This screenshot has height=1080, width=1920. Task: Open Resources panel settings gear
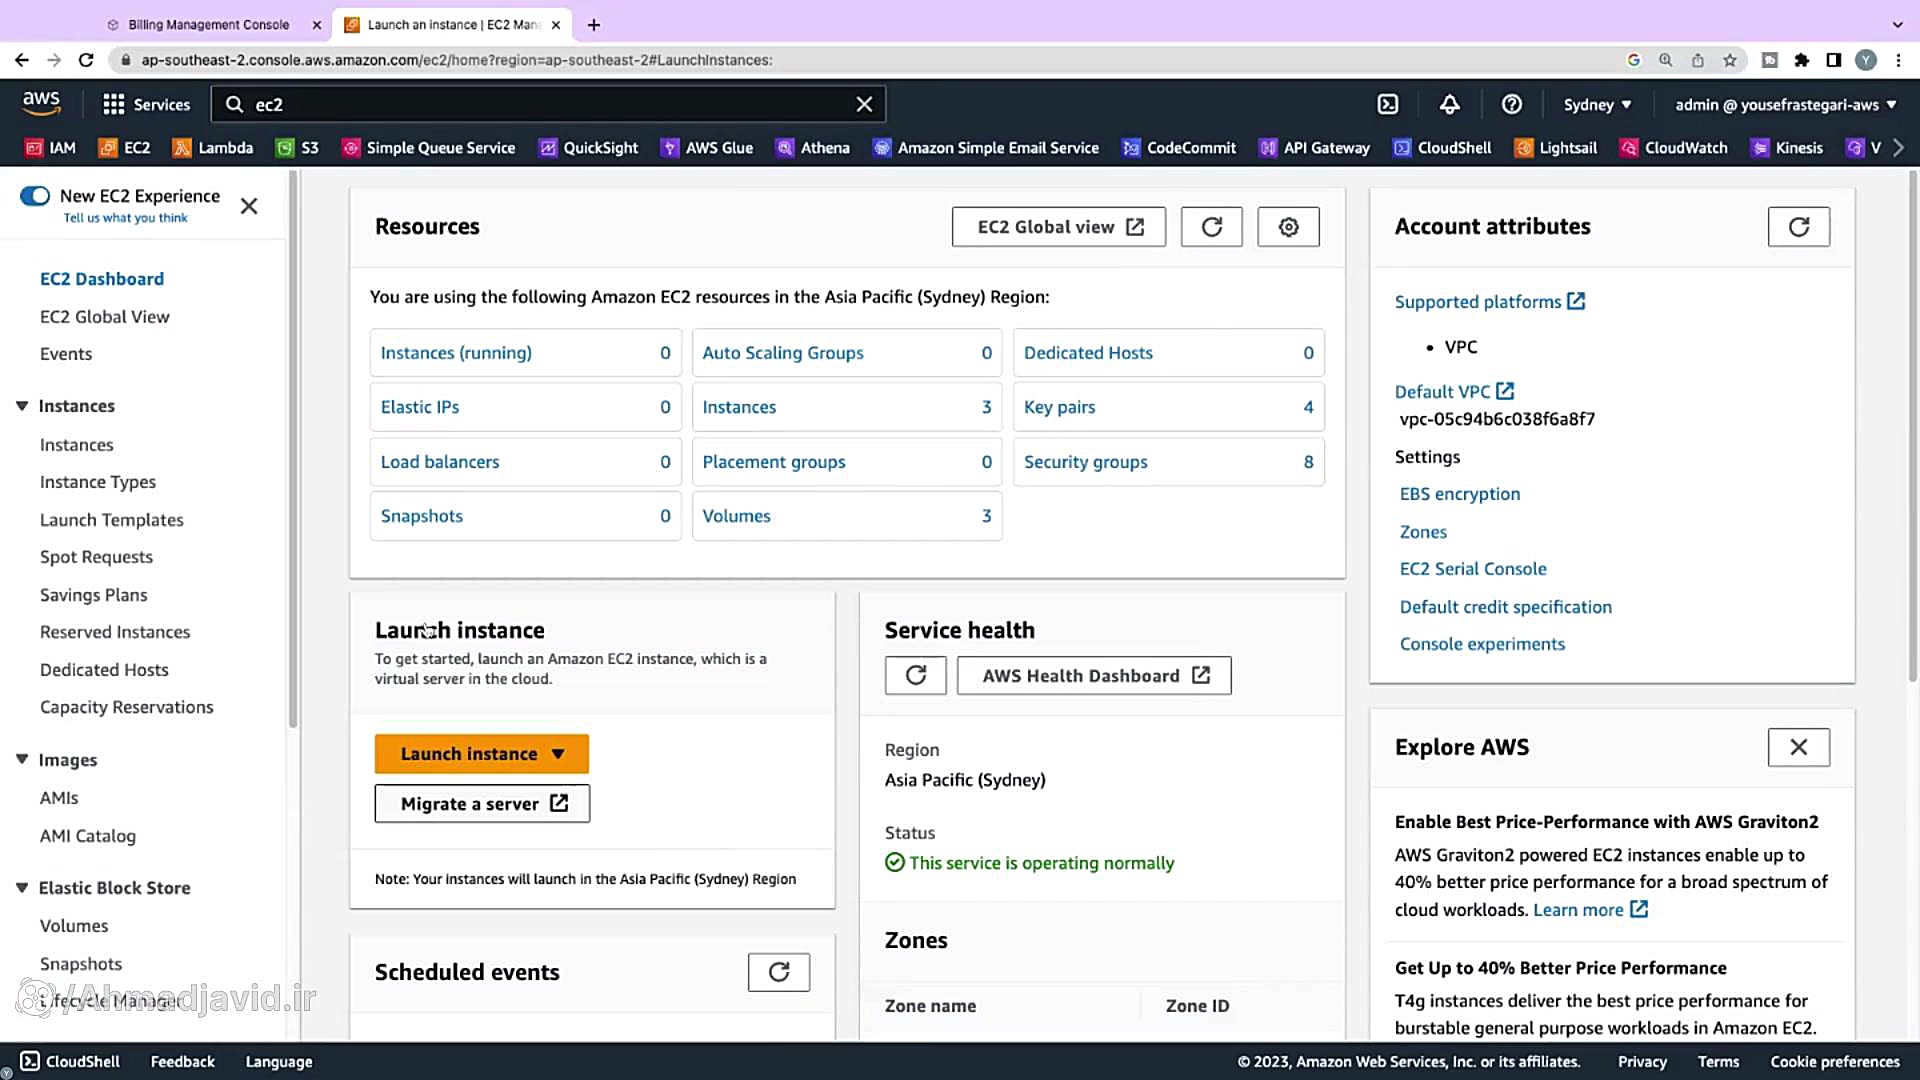pyautogui.click(x=1288, y=227)
